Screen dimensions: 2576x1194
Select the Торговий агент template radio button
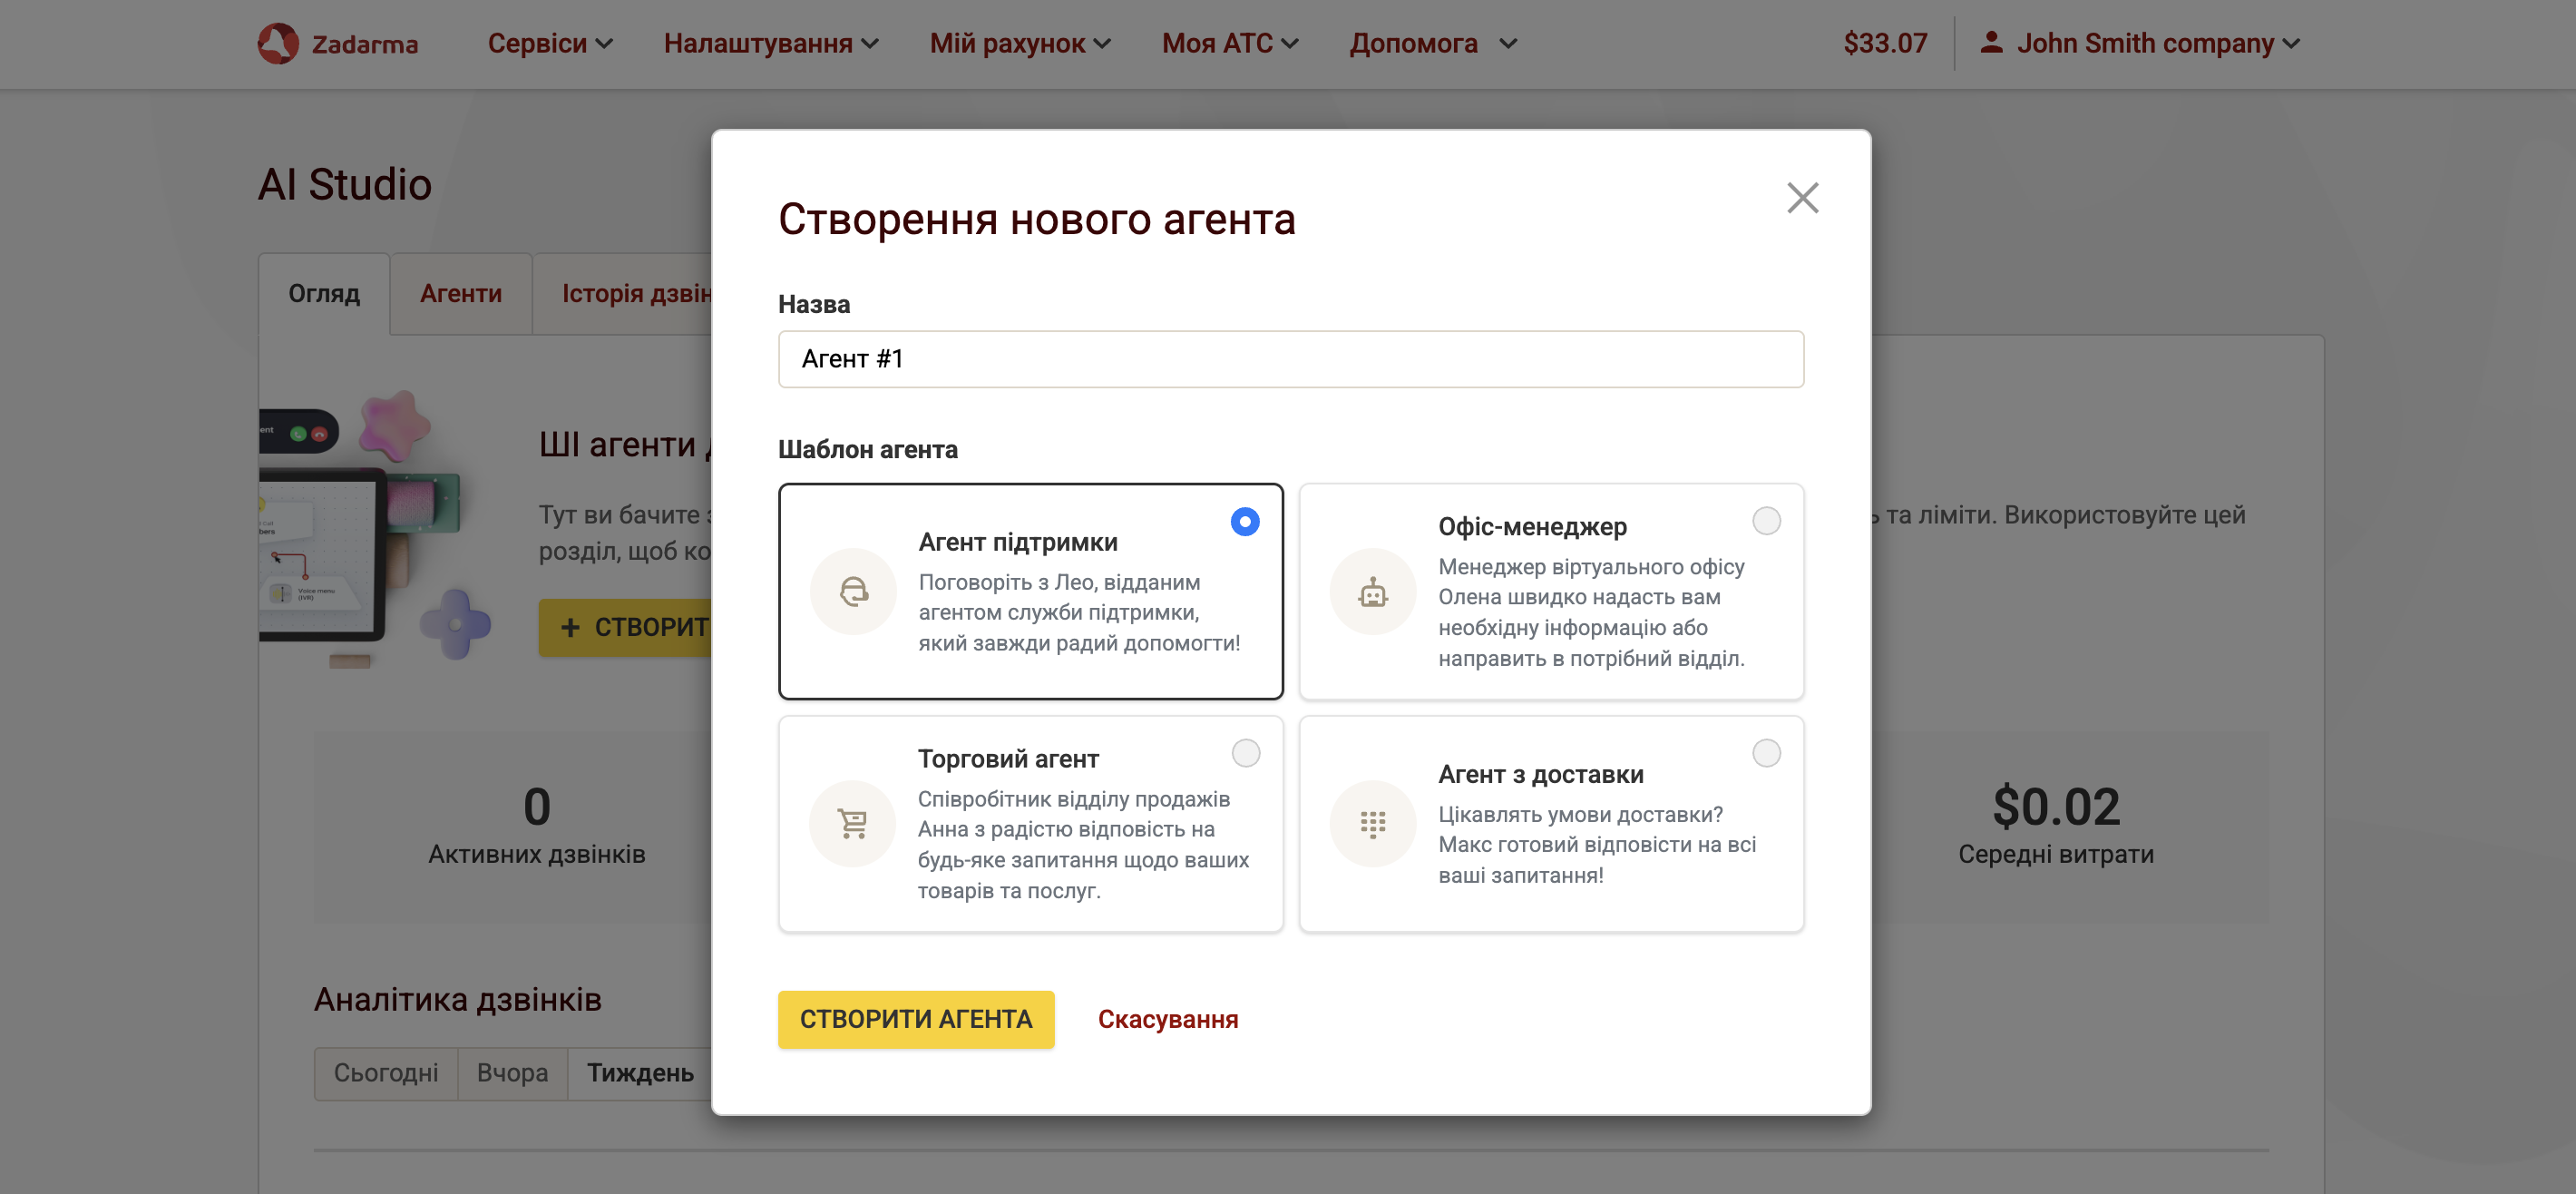click(x=1245, y=755)
